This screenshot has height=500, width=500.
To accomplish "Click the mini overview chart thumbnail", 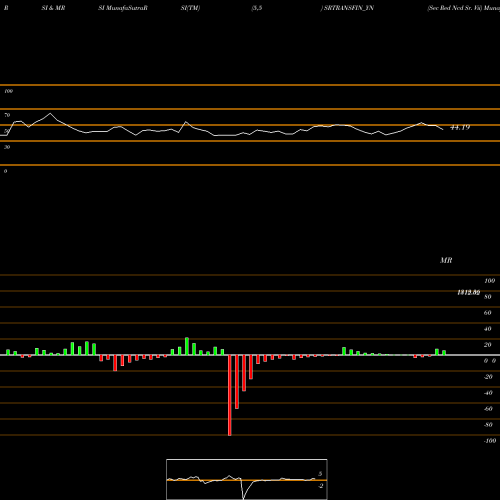I will point(247,479).
